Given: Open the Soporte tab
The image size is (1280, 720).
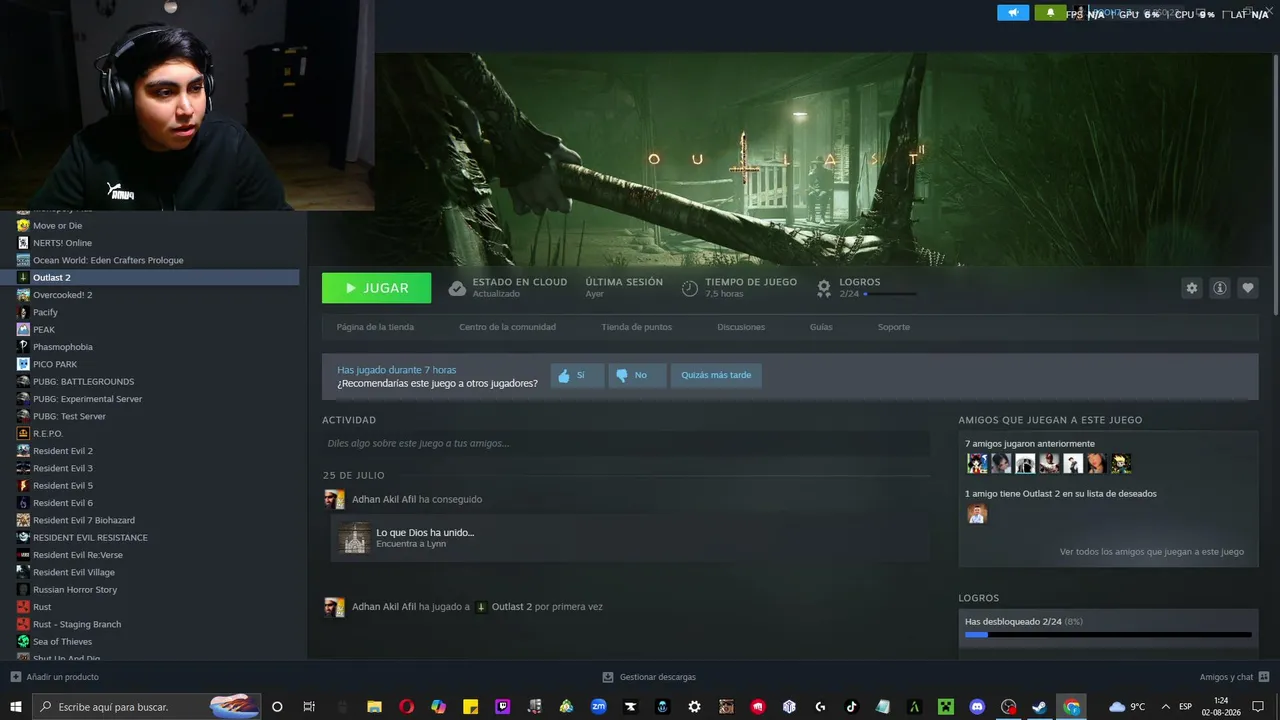Looking at the screenshot, I should (894, 327).
